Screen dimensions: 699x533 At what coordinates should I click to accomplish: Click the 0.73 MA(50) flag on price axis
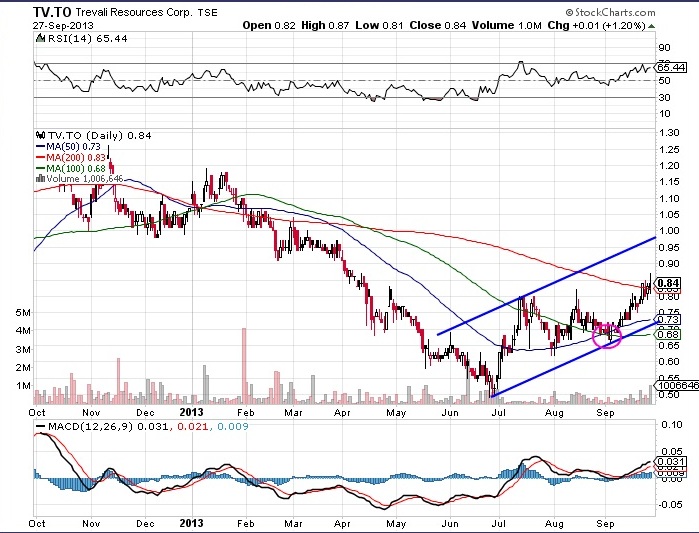[667, 319]
